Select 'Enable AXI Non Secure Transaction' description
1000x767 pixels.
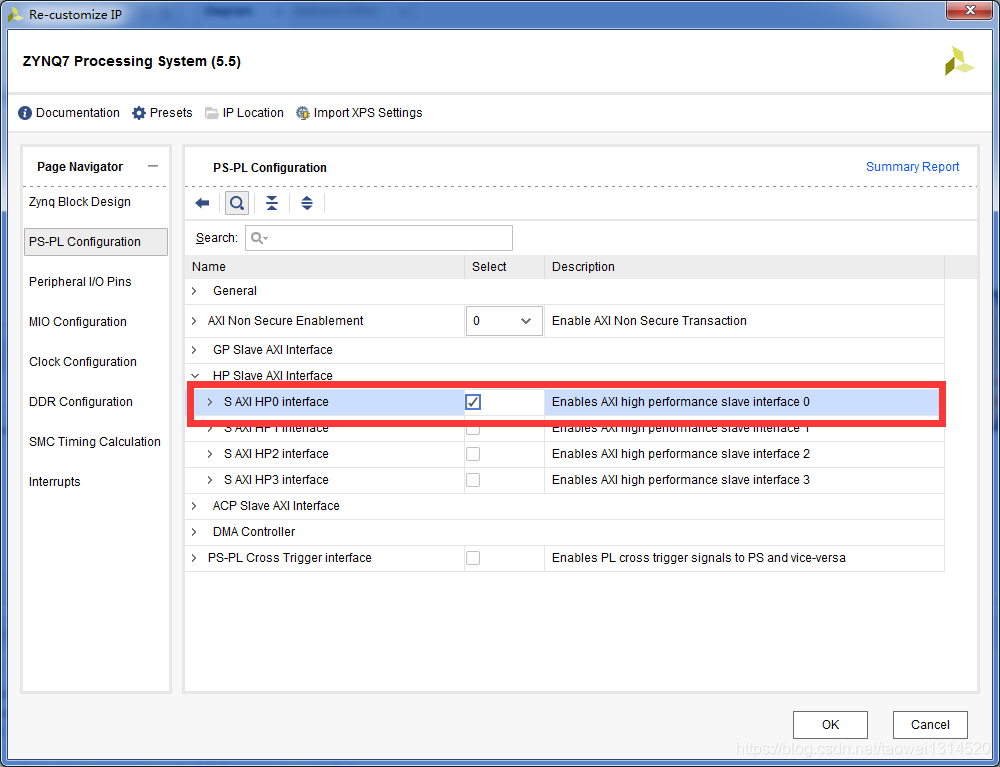pos(649,321)
